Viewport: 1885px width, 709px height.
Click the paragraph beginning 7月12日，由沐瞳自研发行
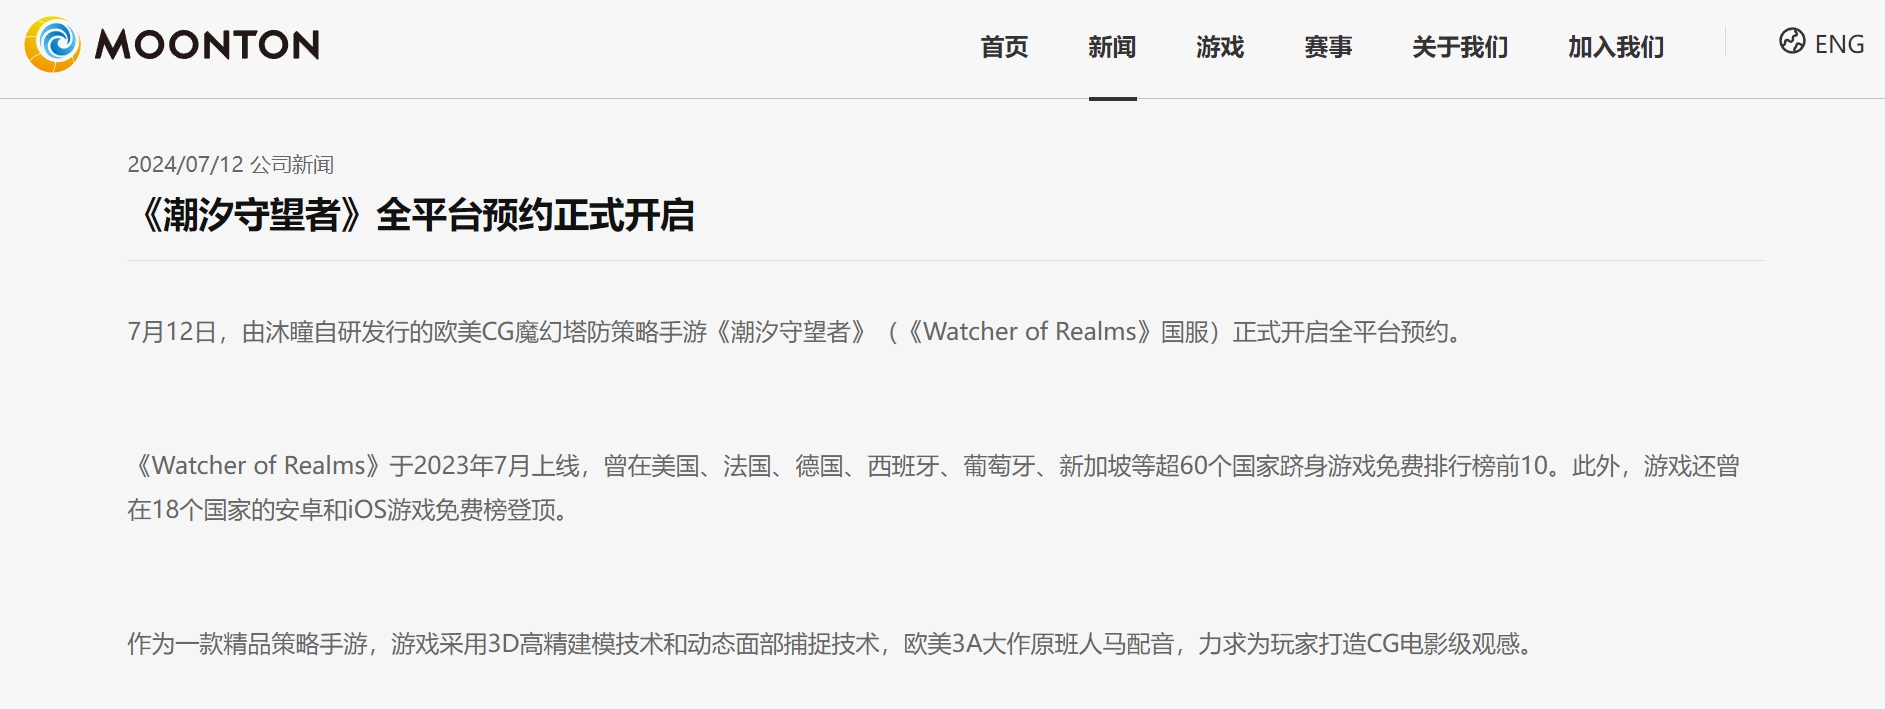[x=798, y=332]
